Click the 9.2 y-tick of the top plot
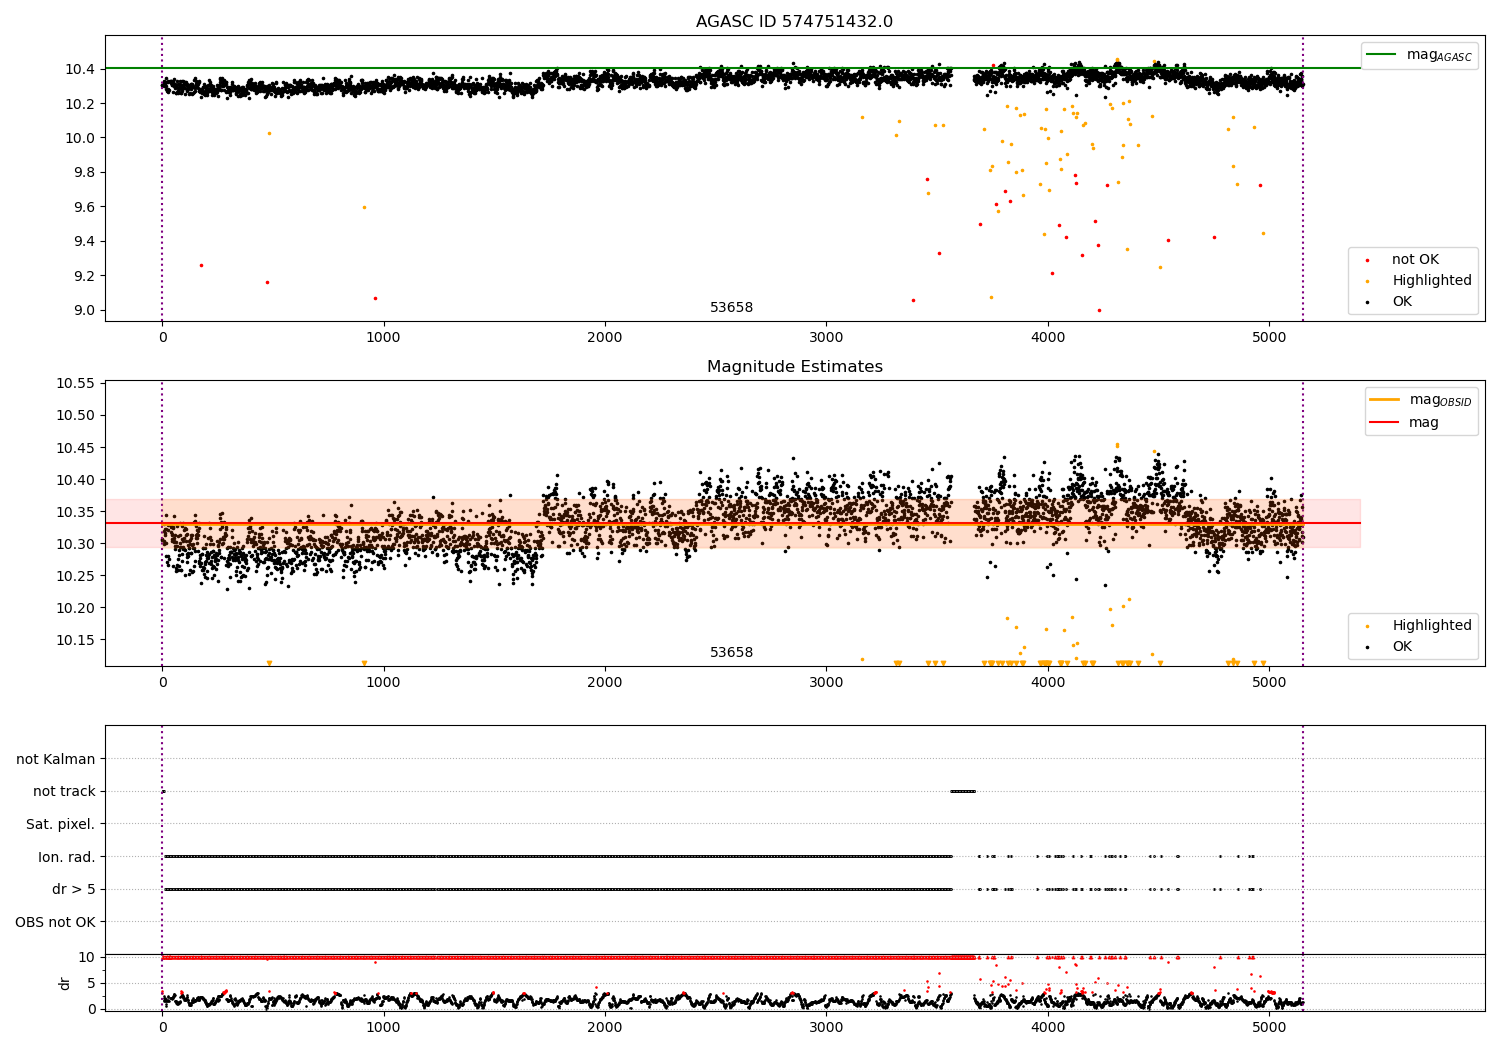The height and width of the screenshot is (1050, 1500). (84, 276)
